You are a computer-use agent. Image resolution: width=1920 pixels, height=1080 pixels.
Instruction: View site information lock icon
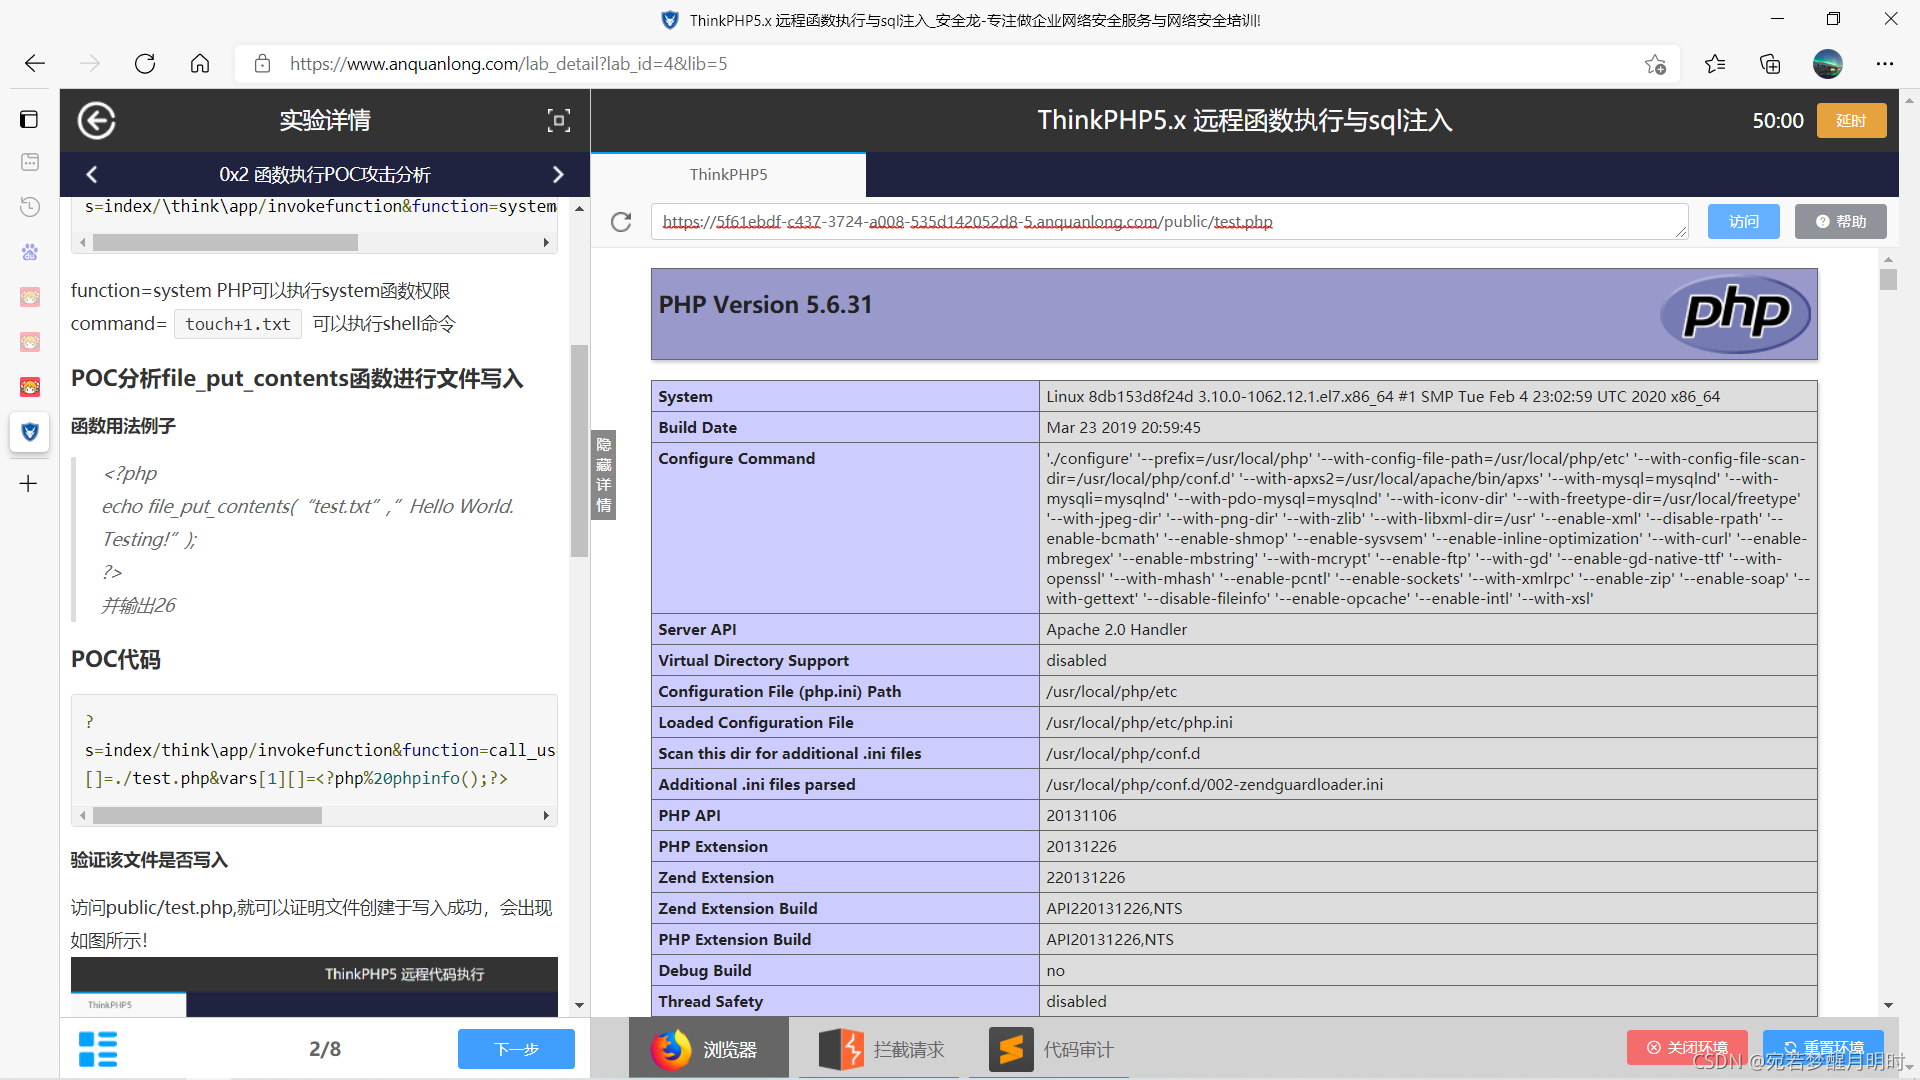[262, 64]
